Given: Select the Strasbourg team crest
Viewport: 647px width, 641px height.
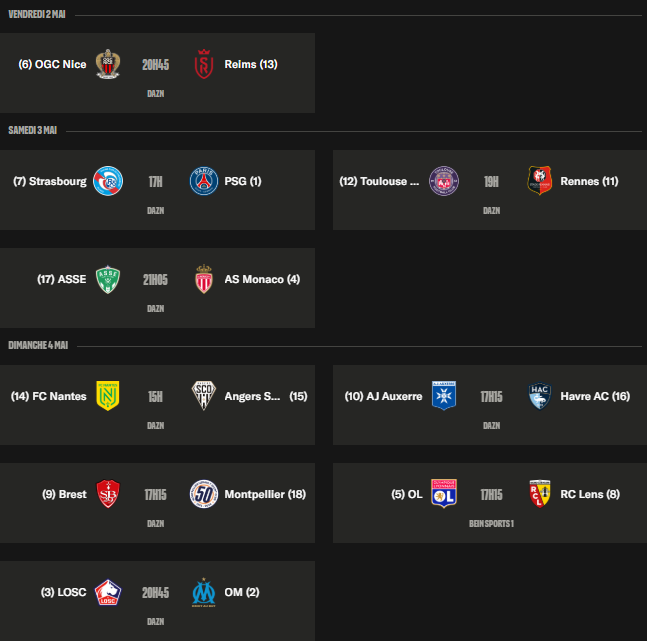Looking at the screenshot, I should tap(107, 181).
